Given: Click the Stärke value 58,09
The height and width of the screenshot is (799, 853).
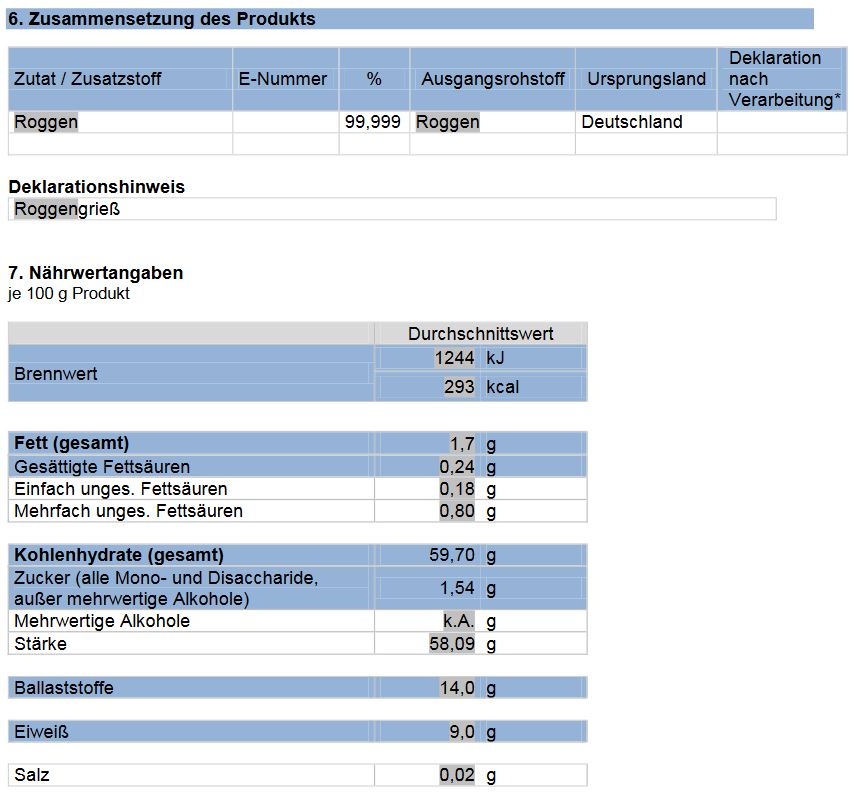Looking at the screenshot, I should click(x=452, y=644).
